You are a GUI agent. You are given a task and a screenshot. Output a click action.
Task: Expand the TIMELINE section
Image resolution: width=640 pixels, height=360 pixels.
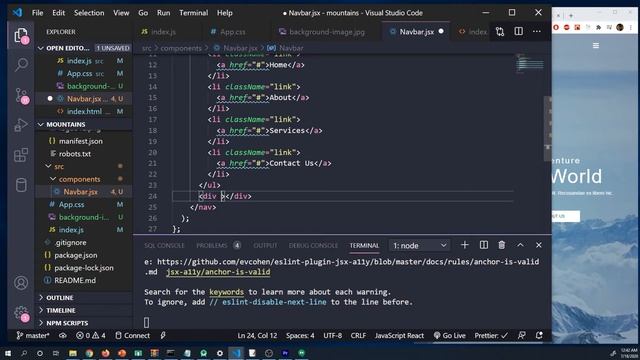(x=84, y=310)
